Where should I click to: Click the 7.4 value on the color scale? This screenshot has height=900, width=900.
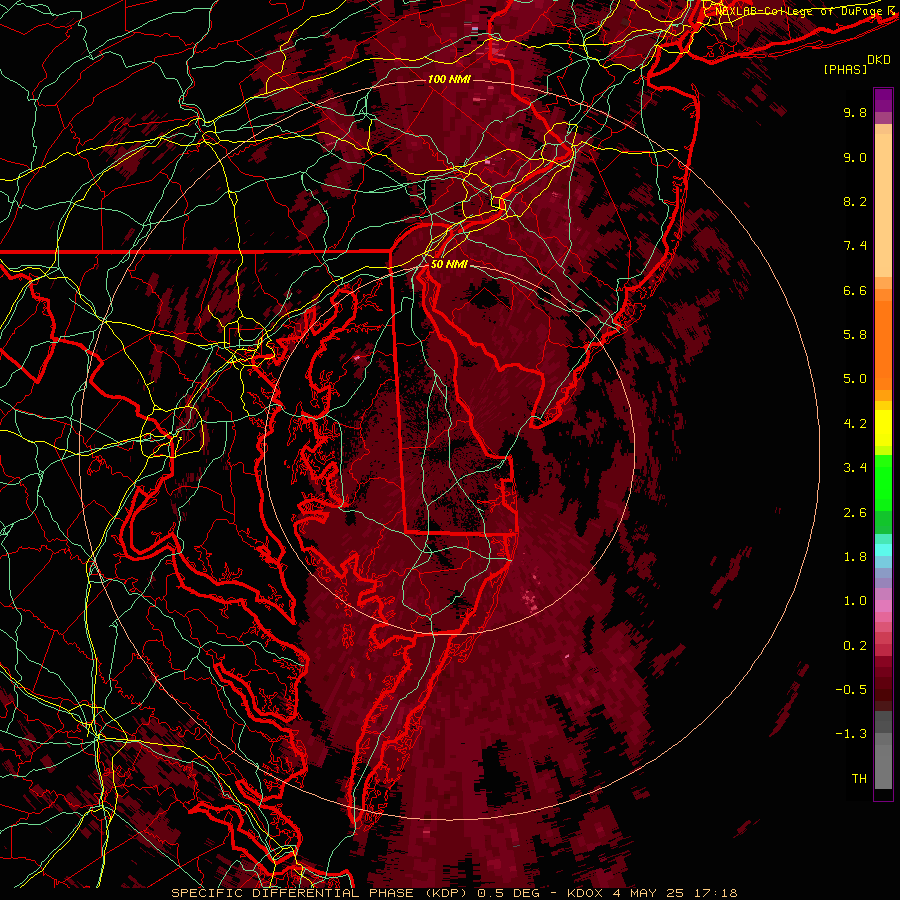pyautogui.click(x=855, y=246)
